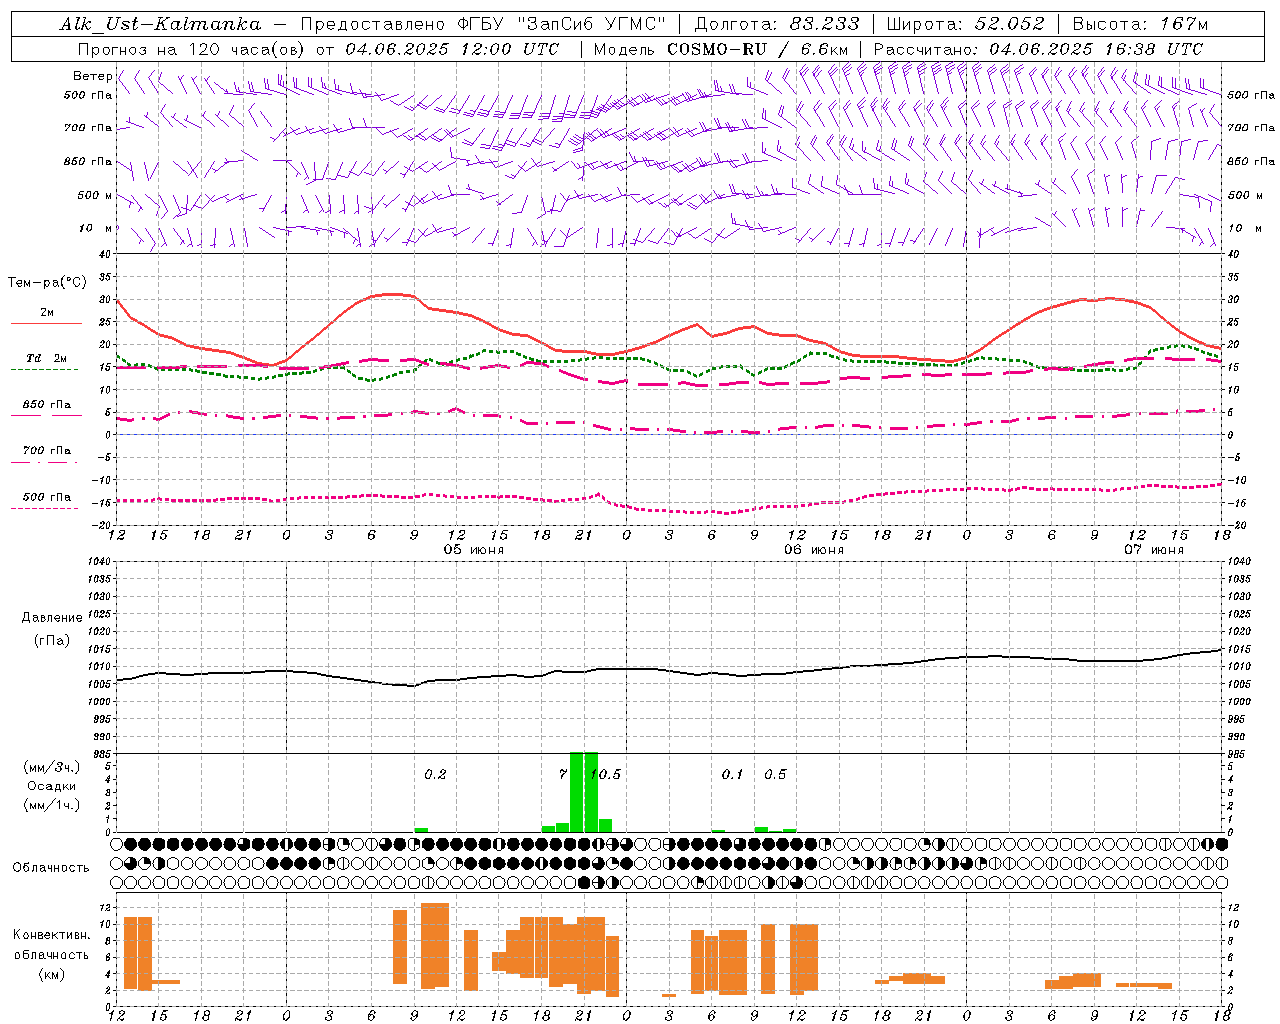
Task: Click the Широта: 52.052 latitude value
Action: (966, 24)
